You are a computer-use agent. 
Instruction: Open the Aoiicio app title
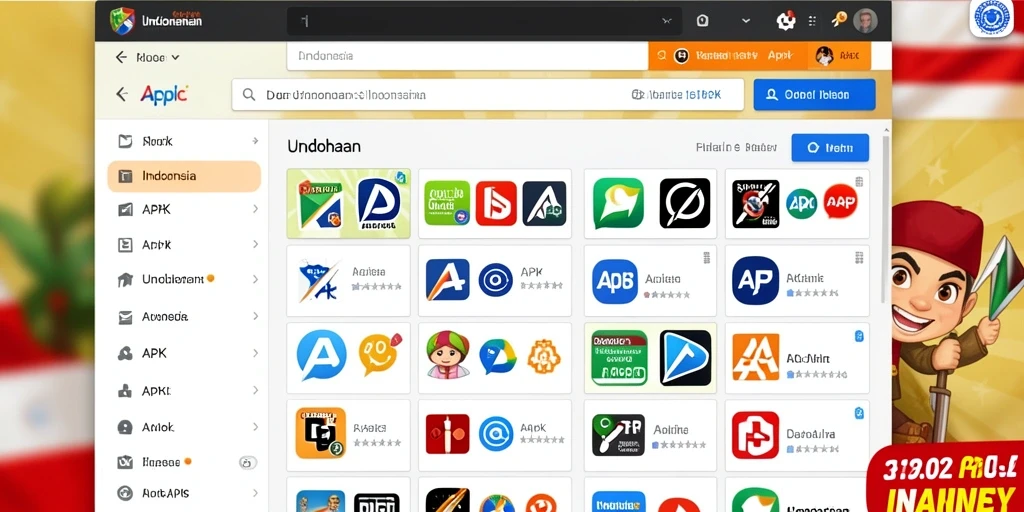point(663,279)
